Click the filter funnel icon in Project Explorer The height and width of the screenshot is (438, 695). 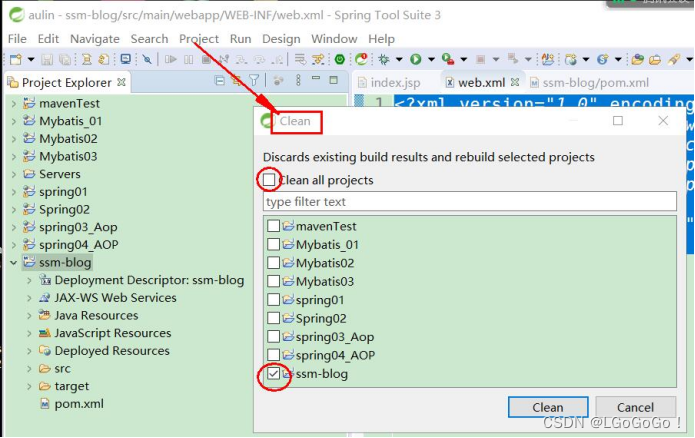click(x=254, y=80)
